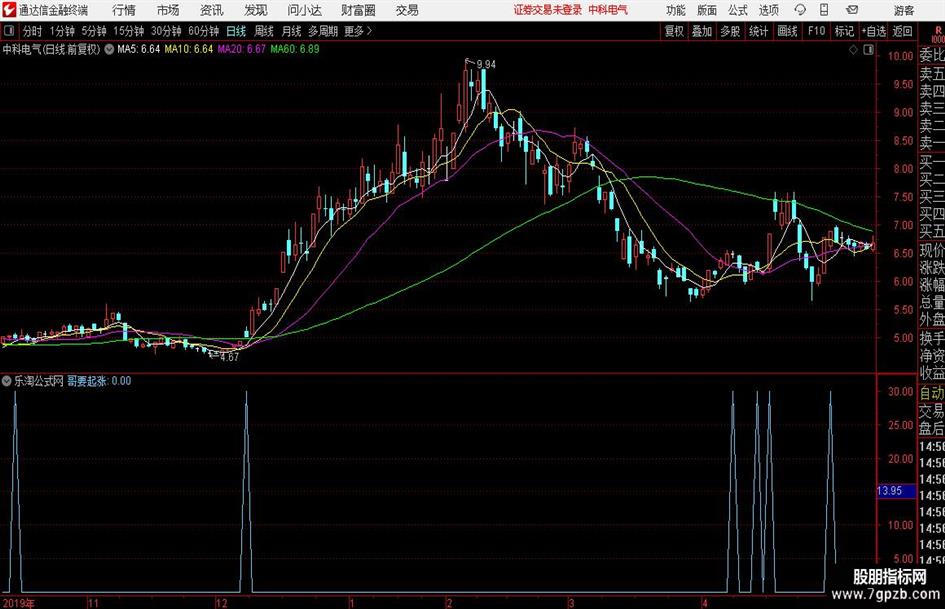Open the 市场 menu

click(168, 10)
